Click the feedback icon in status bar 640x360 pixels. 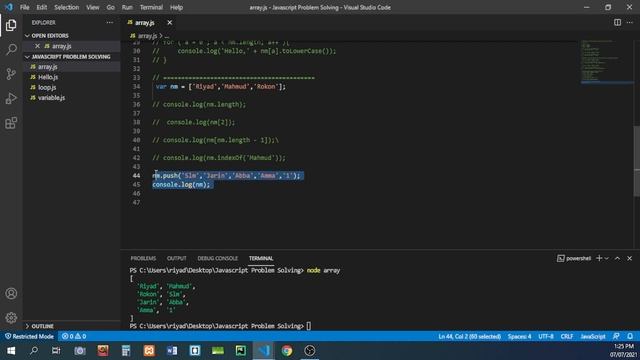click(x=616, y=336)
